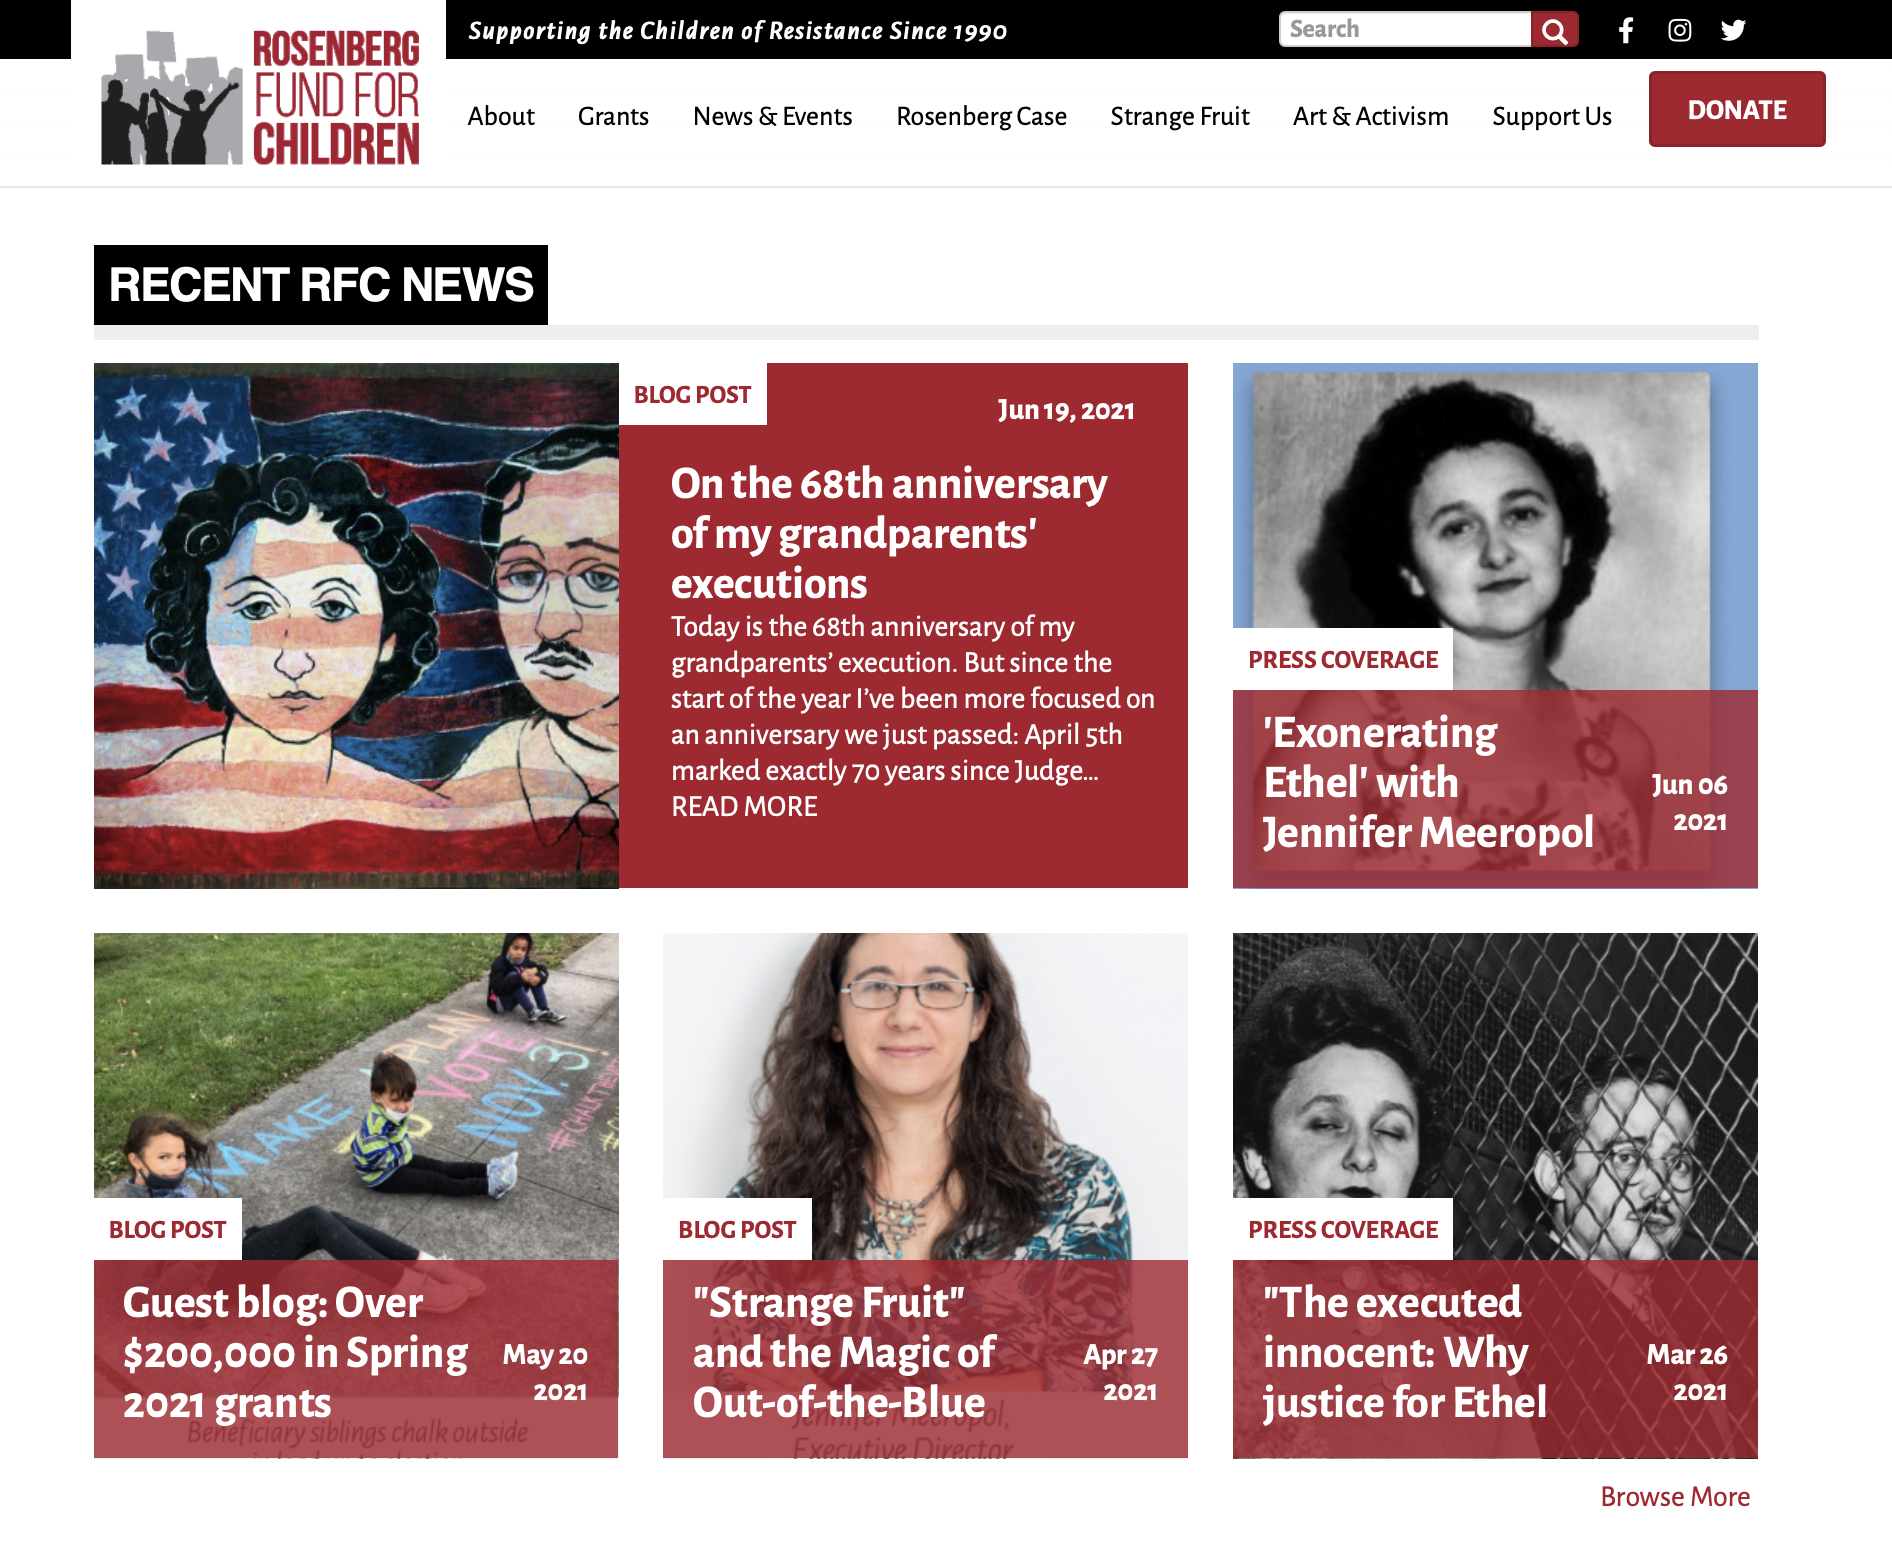Open the Instagram social icon
Viewport: 1892px width, 1556px height.
(x=1680, y=30)
